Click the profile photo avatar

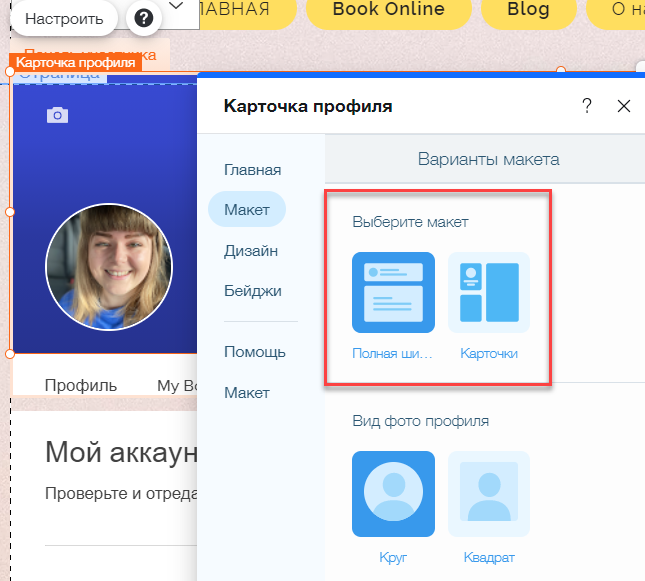(x=109, y=267)
